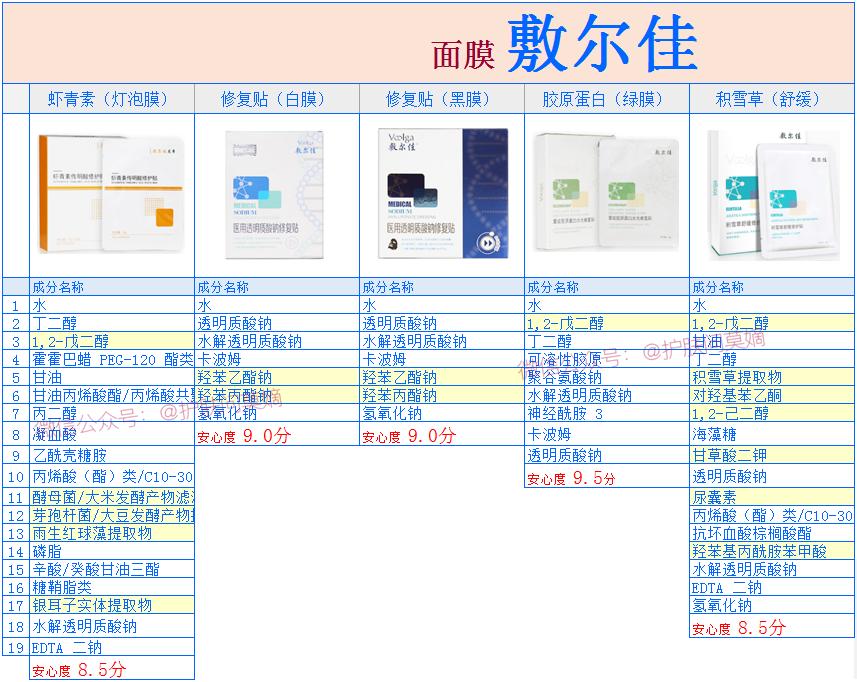This screenshot has width=857, height=682.
Task: Click the row number 10 cell
Action: (16, 477)
